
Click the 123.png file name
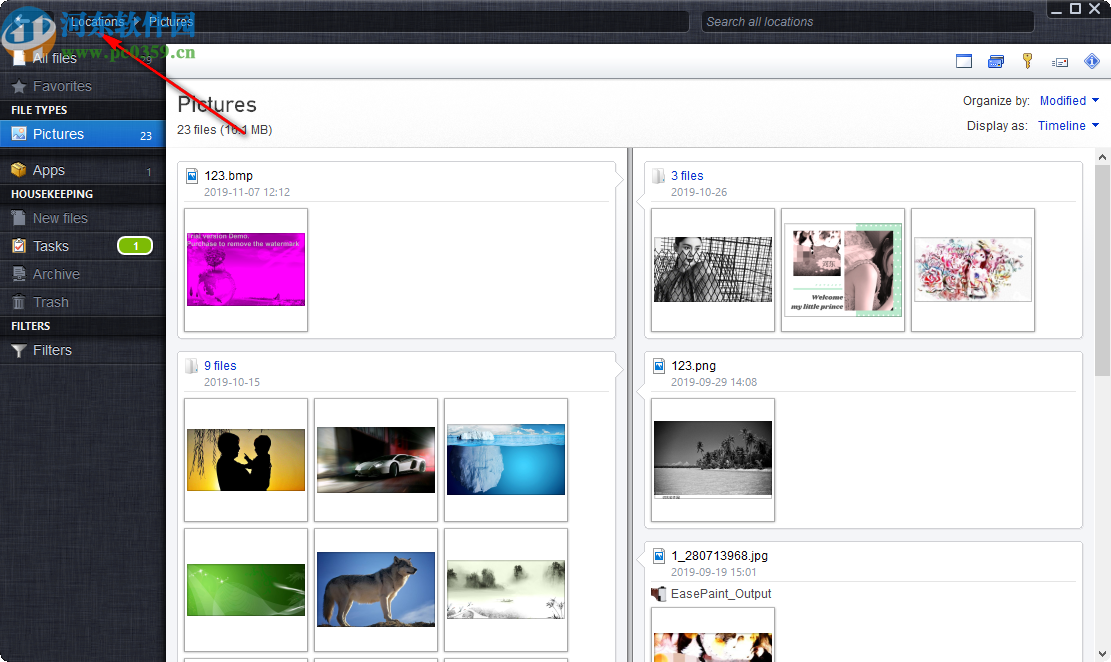694,366
